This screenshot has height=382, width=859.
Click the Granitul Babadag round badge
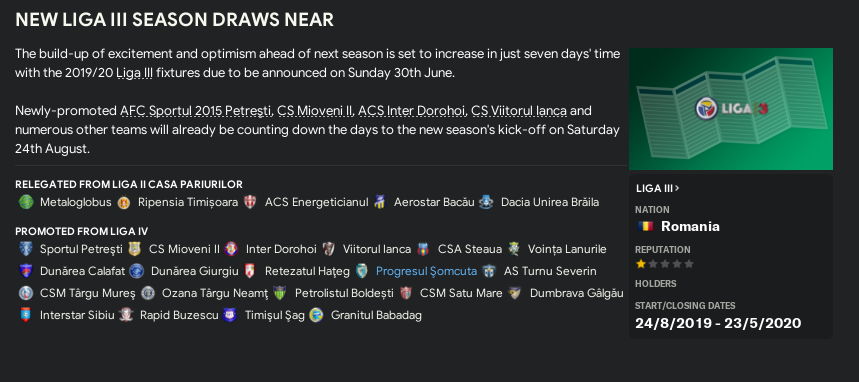tap(316, 315)
